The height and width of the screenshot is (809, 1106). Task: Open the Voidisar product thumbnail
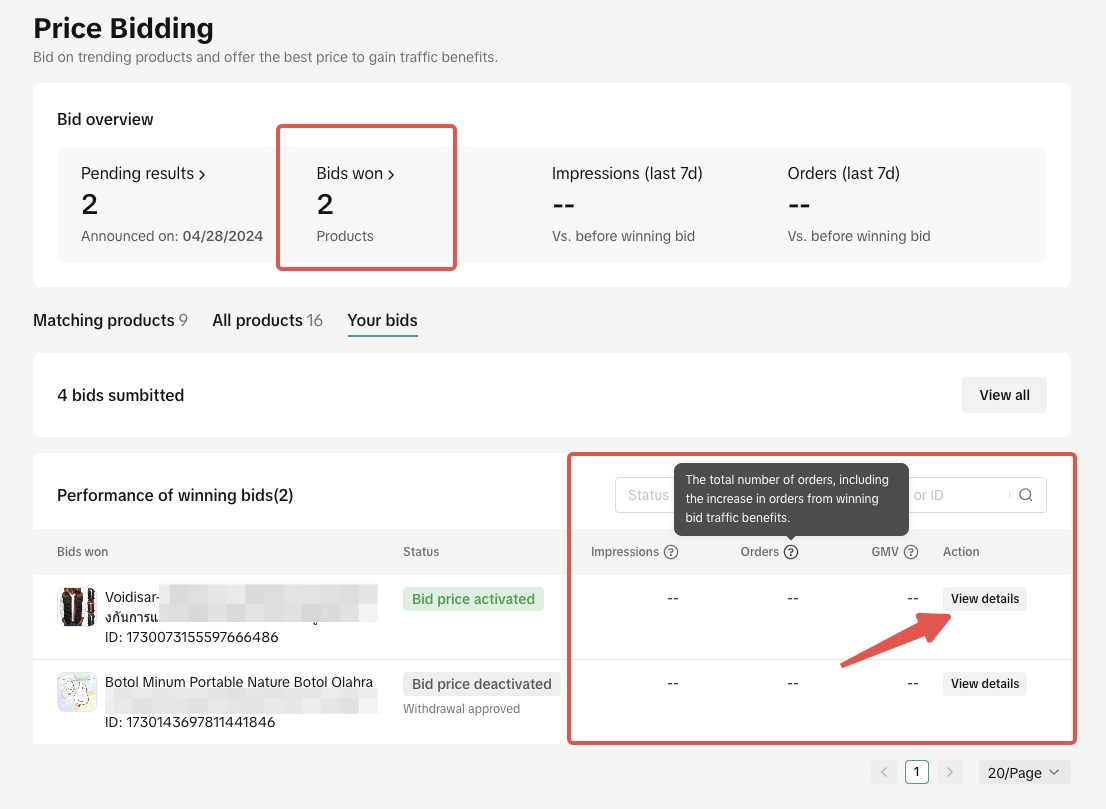point(77,607)
